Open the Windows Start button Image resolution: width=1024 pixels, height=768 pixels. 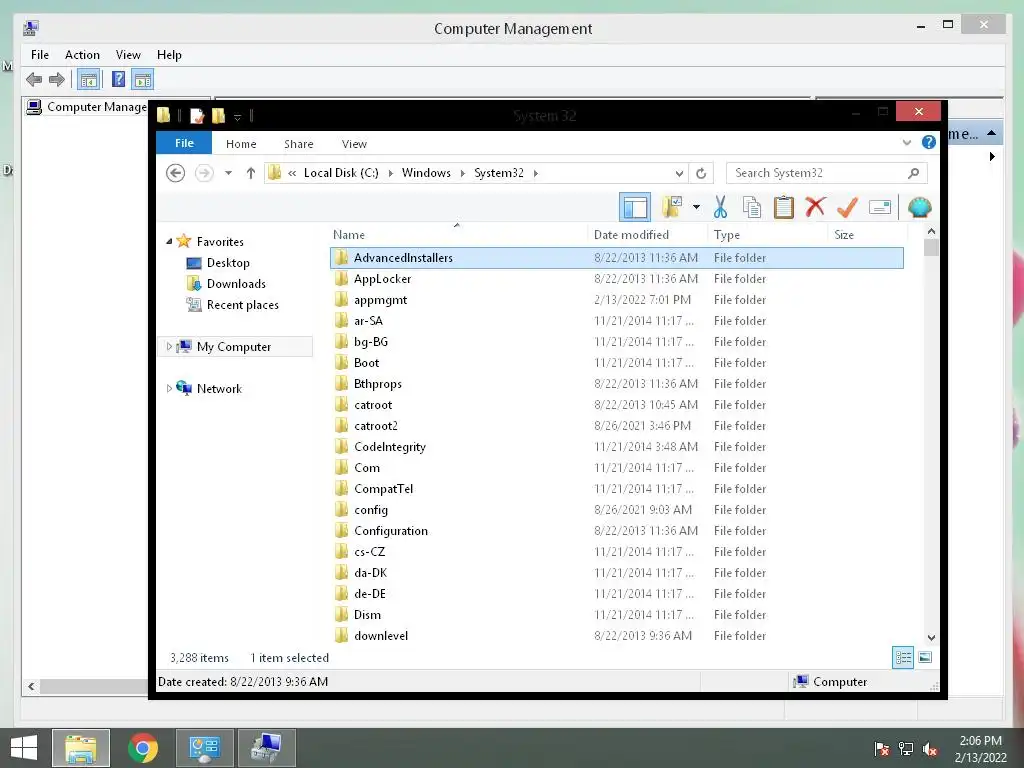tap(24, 748)
